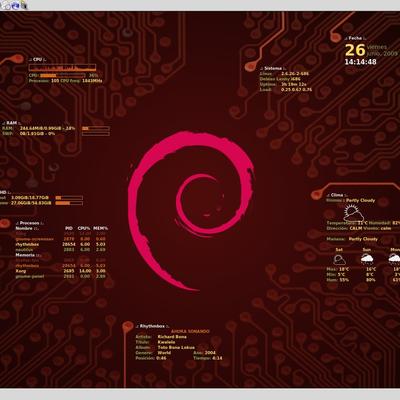Open the blue globe browser launcher in top panel
Screen dimensions: 400x400
point(15,5)
